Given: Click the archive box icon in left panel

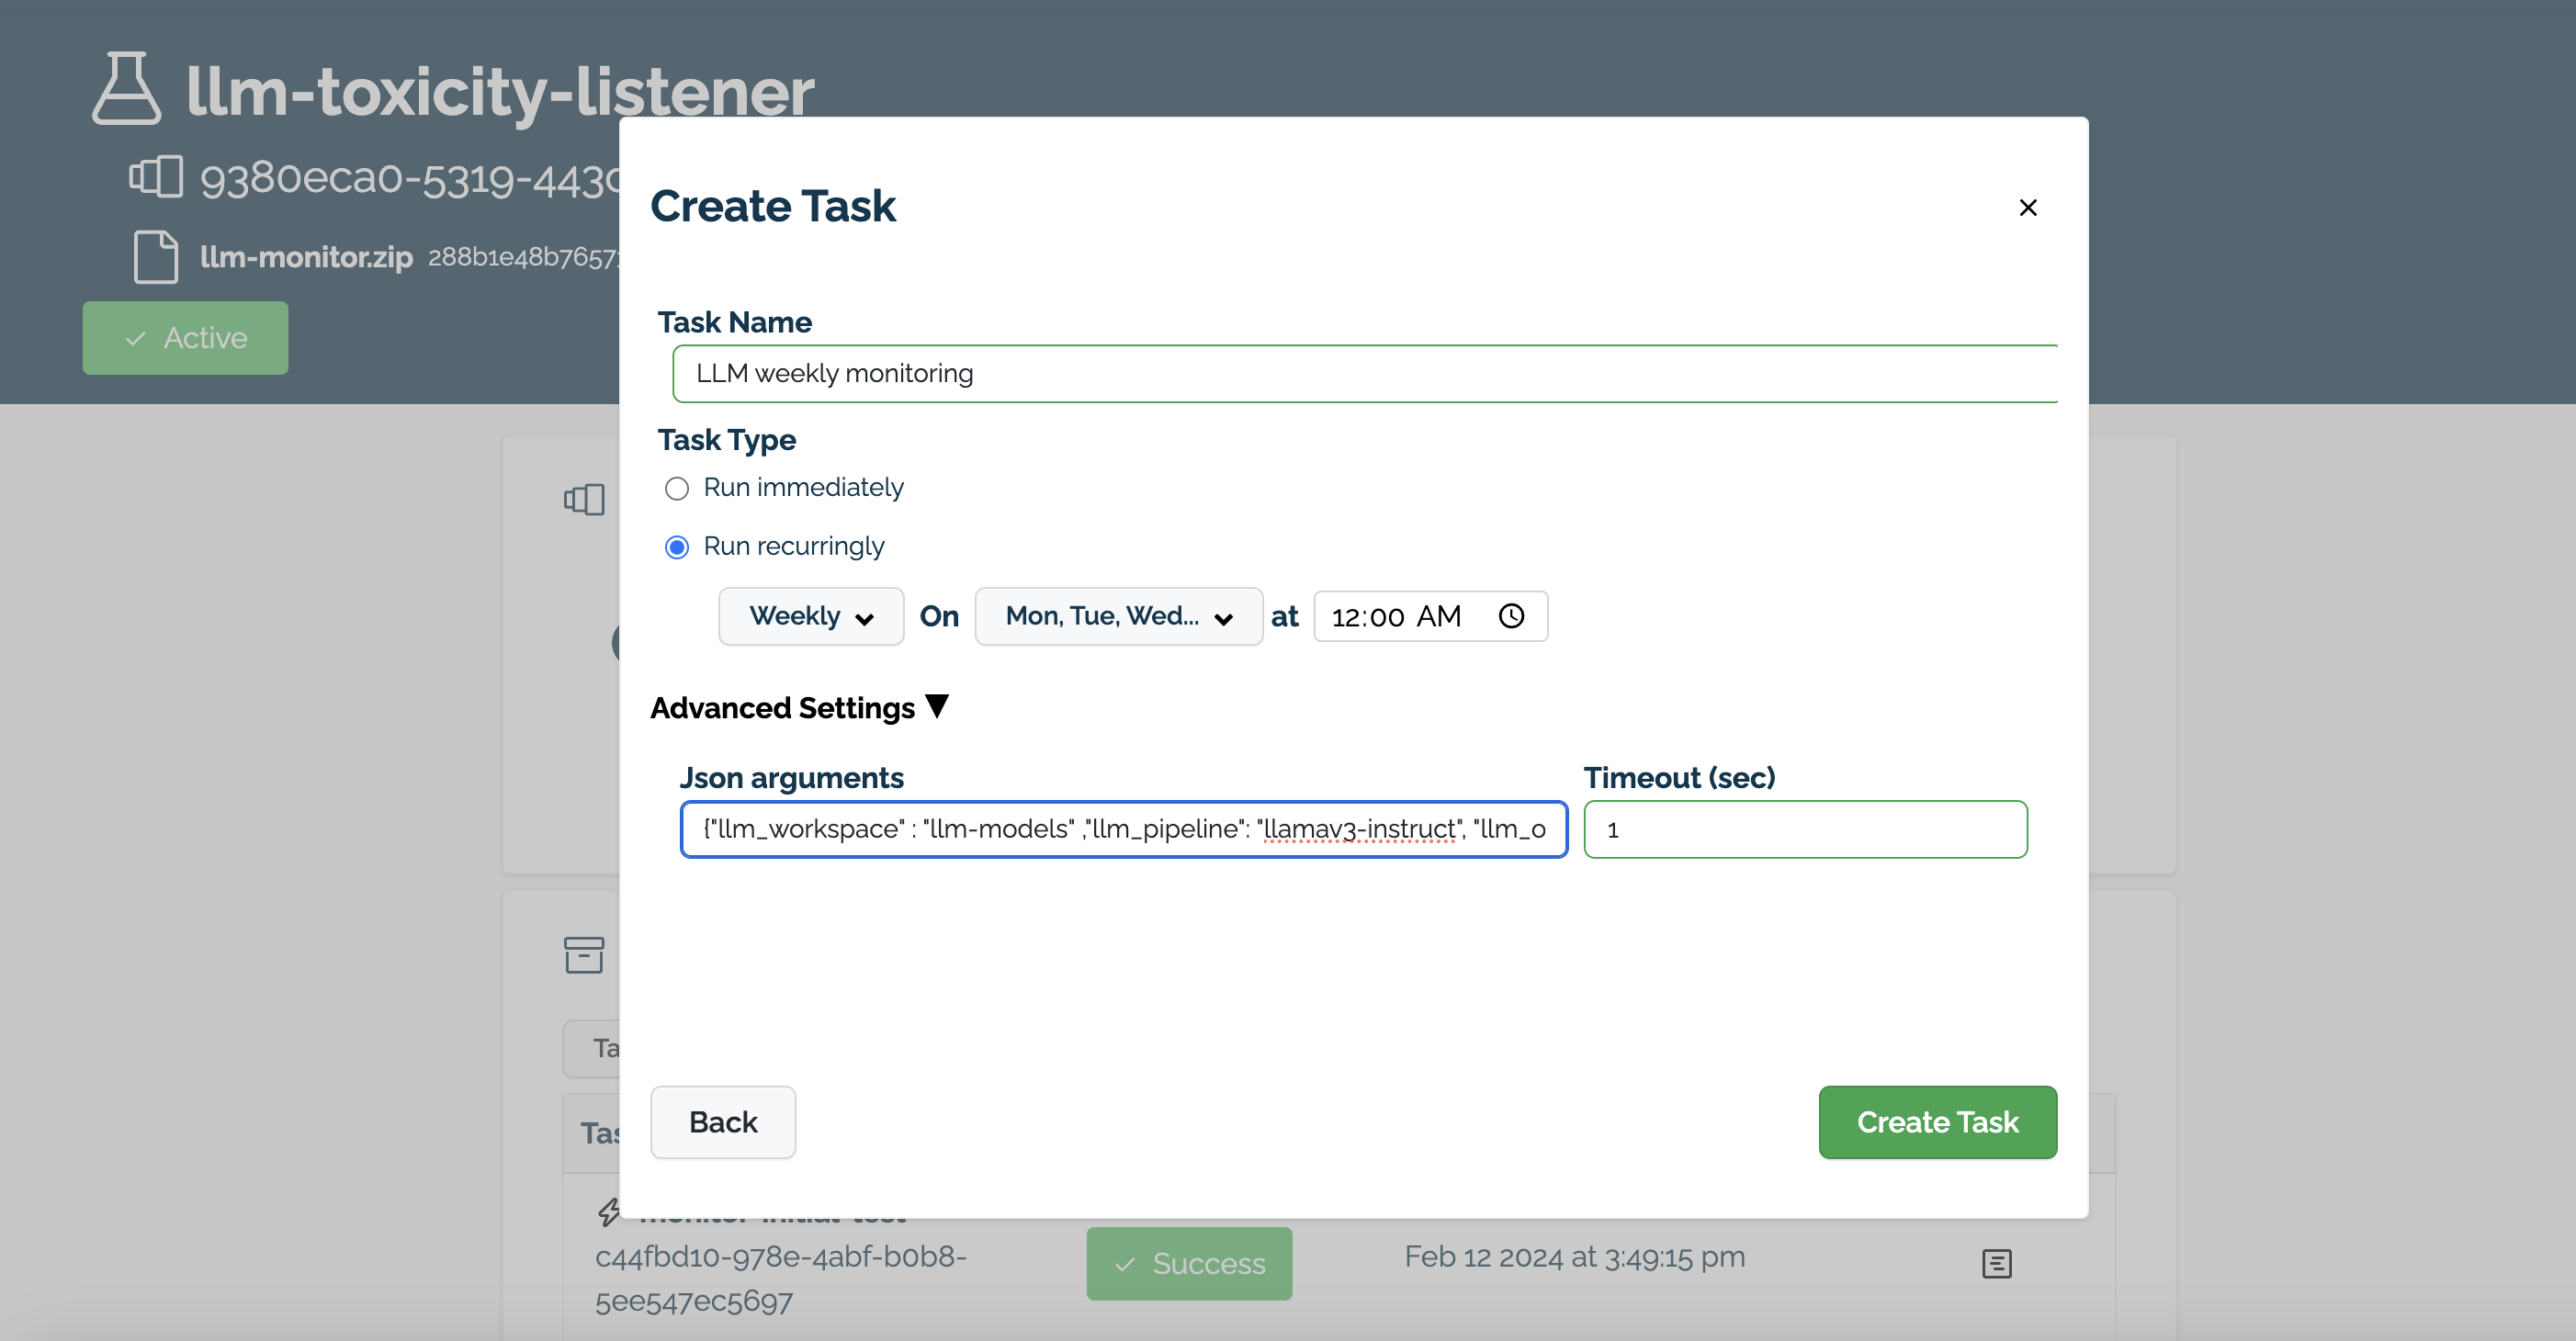Looking at the screenshot, I should pos(584,955).
